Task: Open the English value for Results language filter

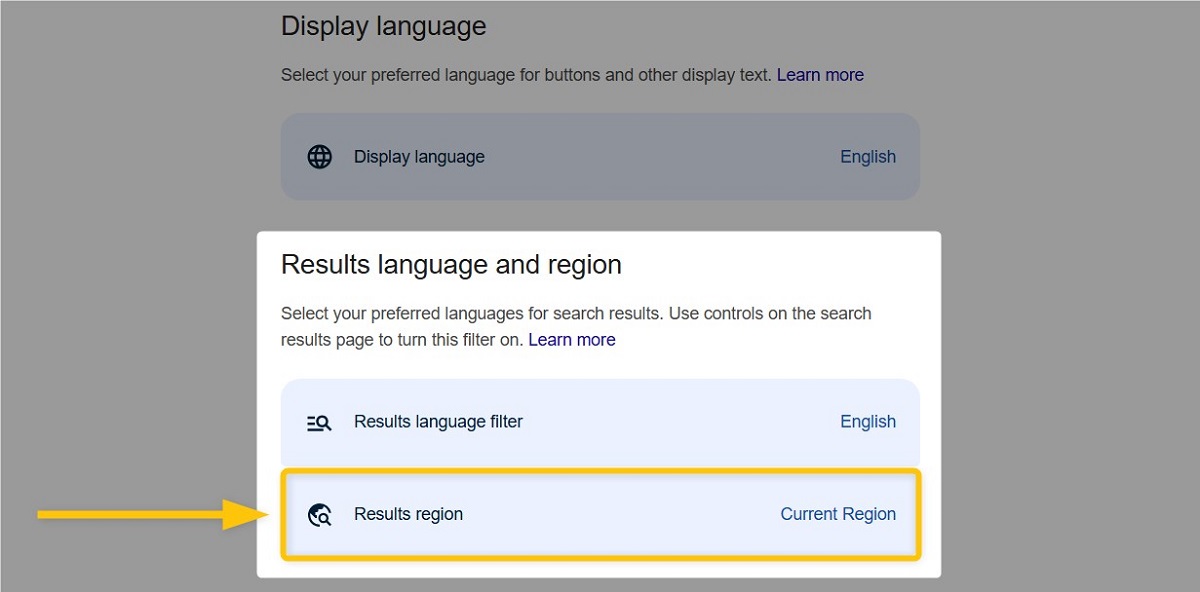Action: [868, 422]
